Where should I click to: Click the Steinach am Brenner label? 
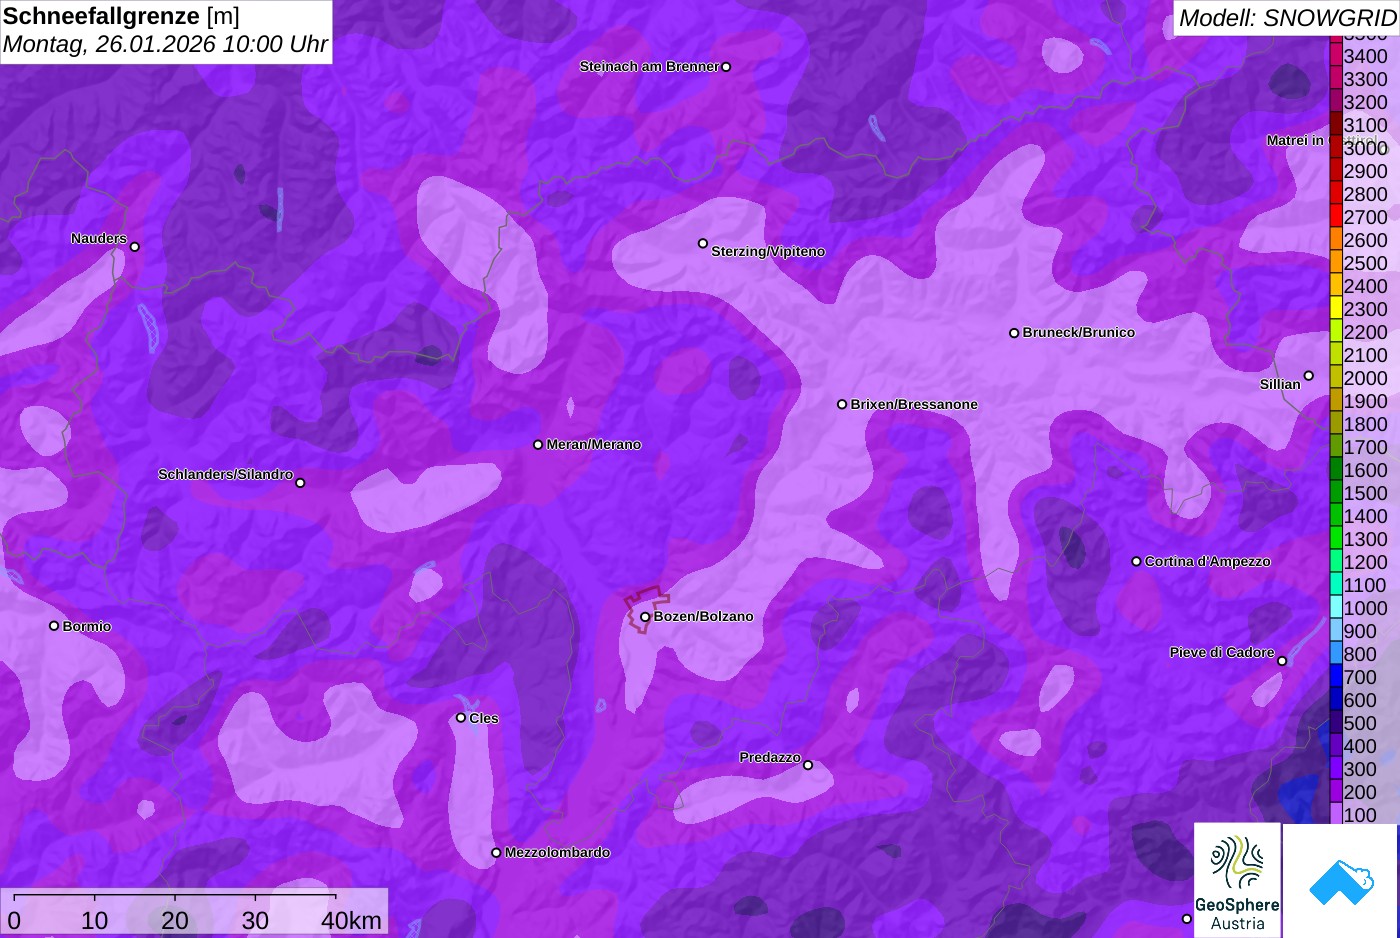[649, 66]
